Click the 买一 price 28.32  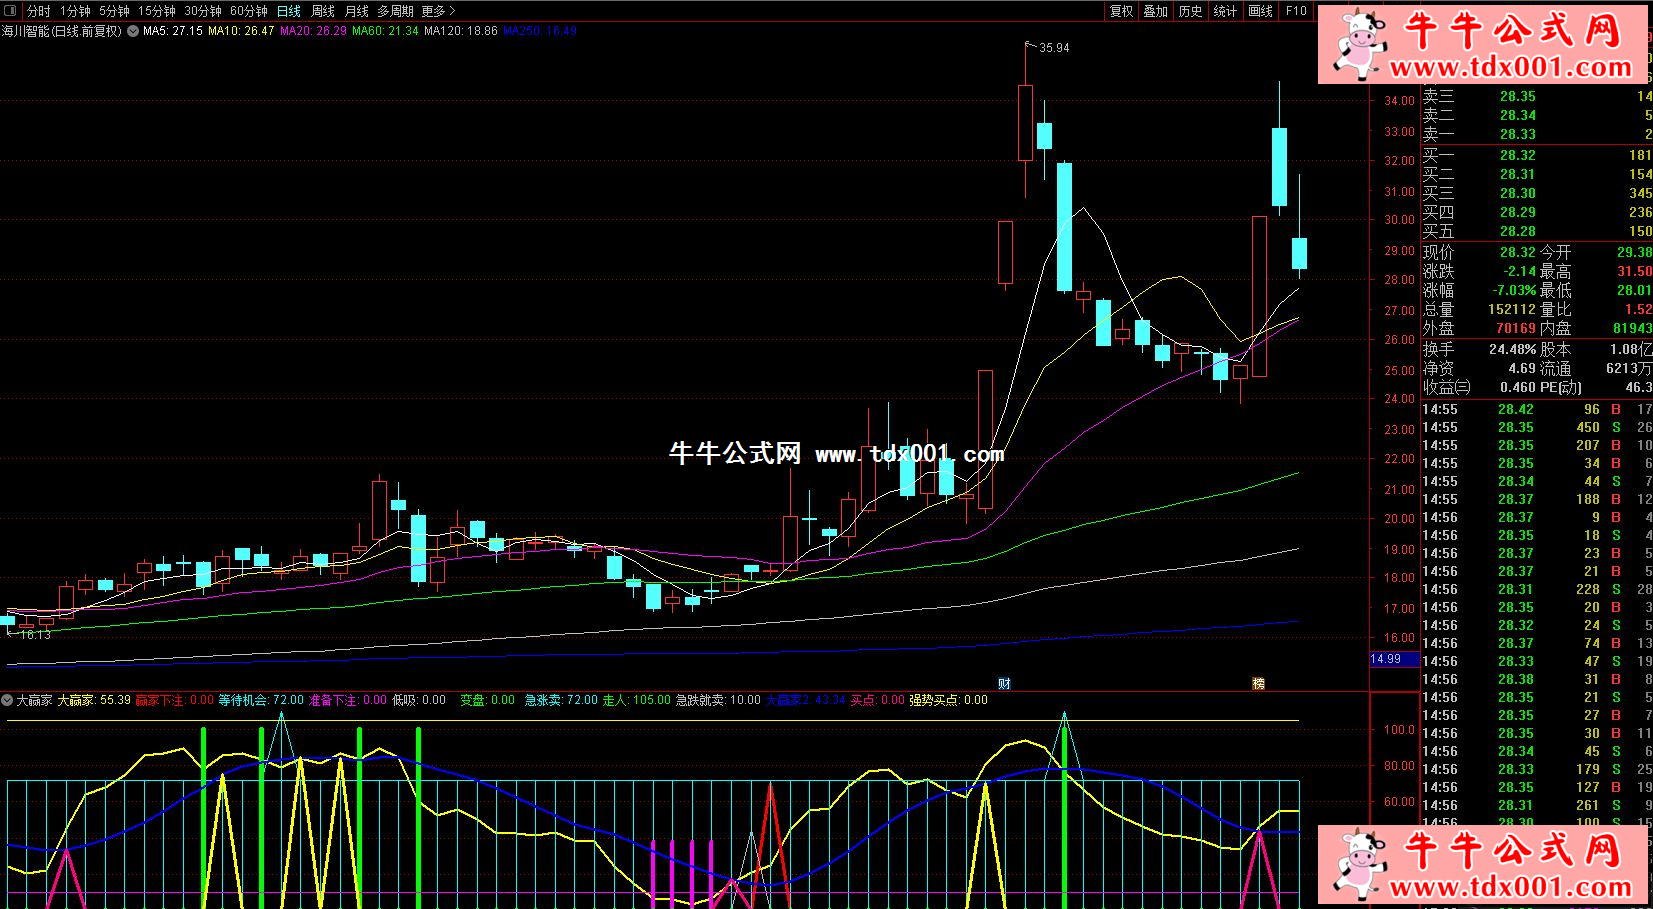(1517, 156)
